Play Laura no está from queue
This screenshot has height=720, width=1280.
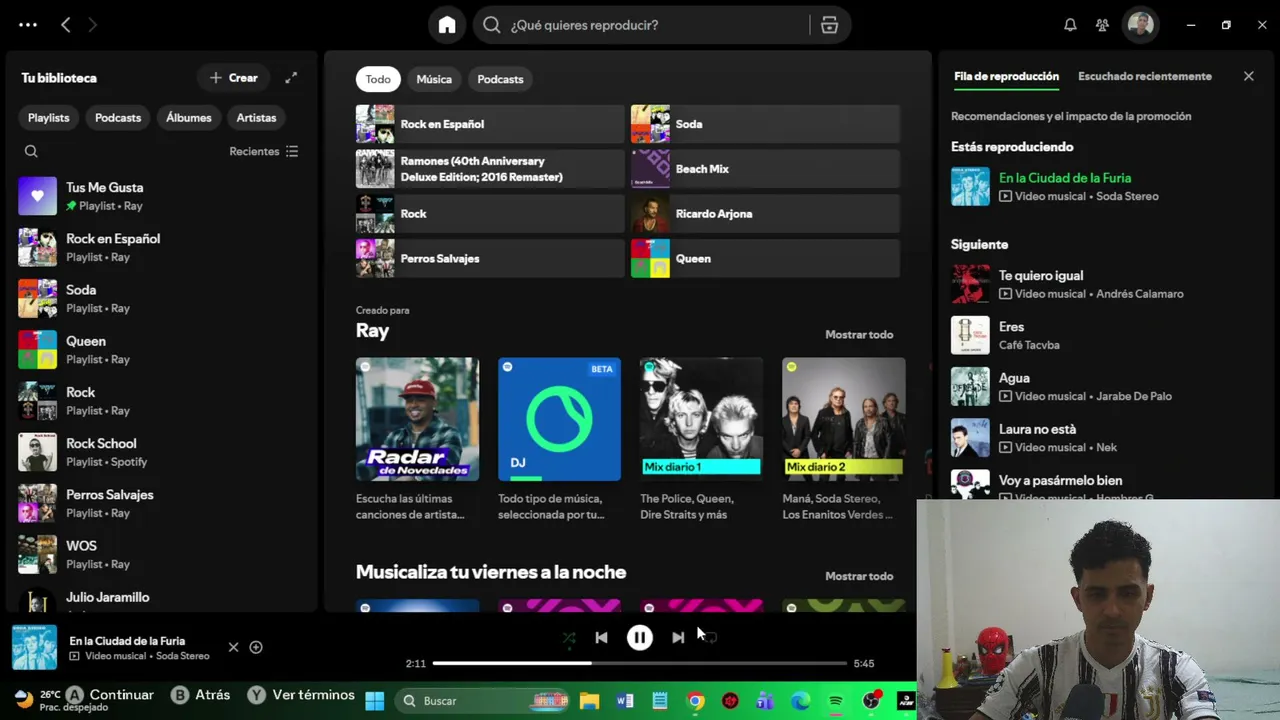[x=1105, y=438]
